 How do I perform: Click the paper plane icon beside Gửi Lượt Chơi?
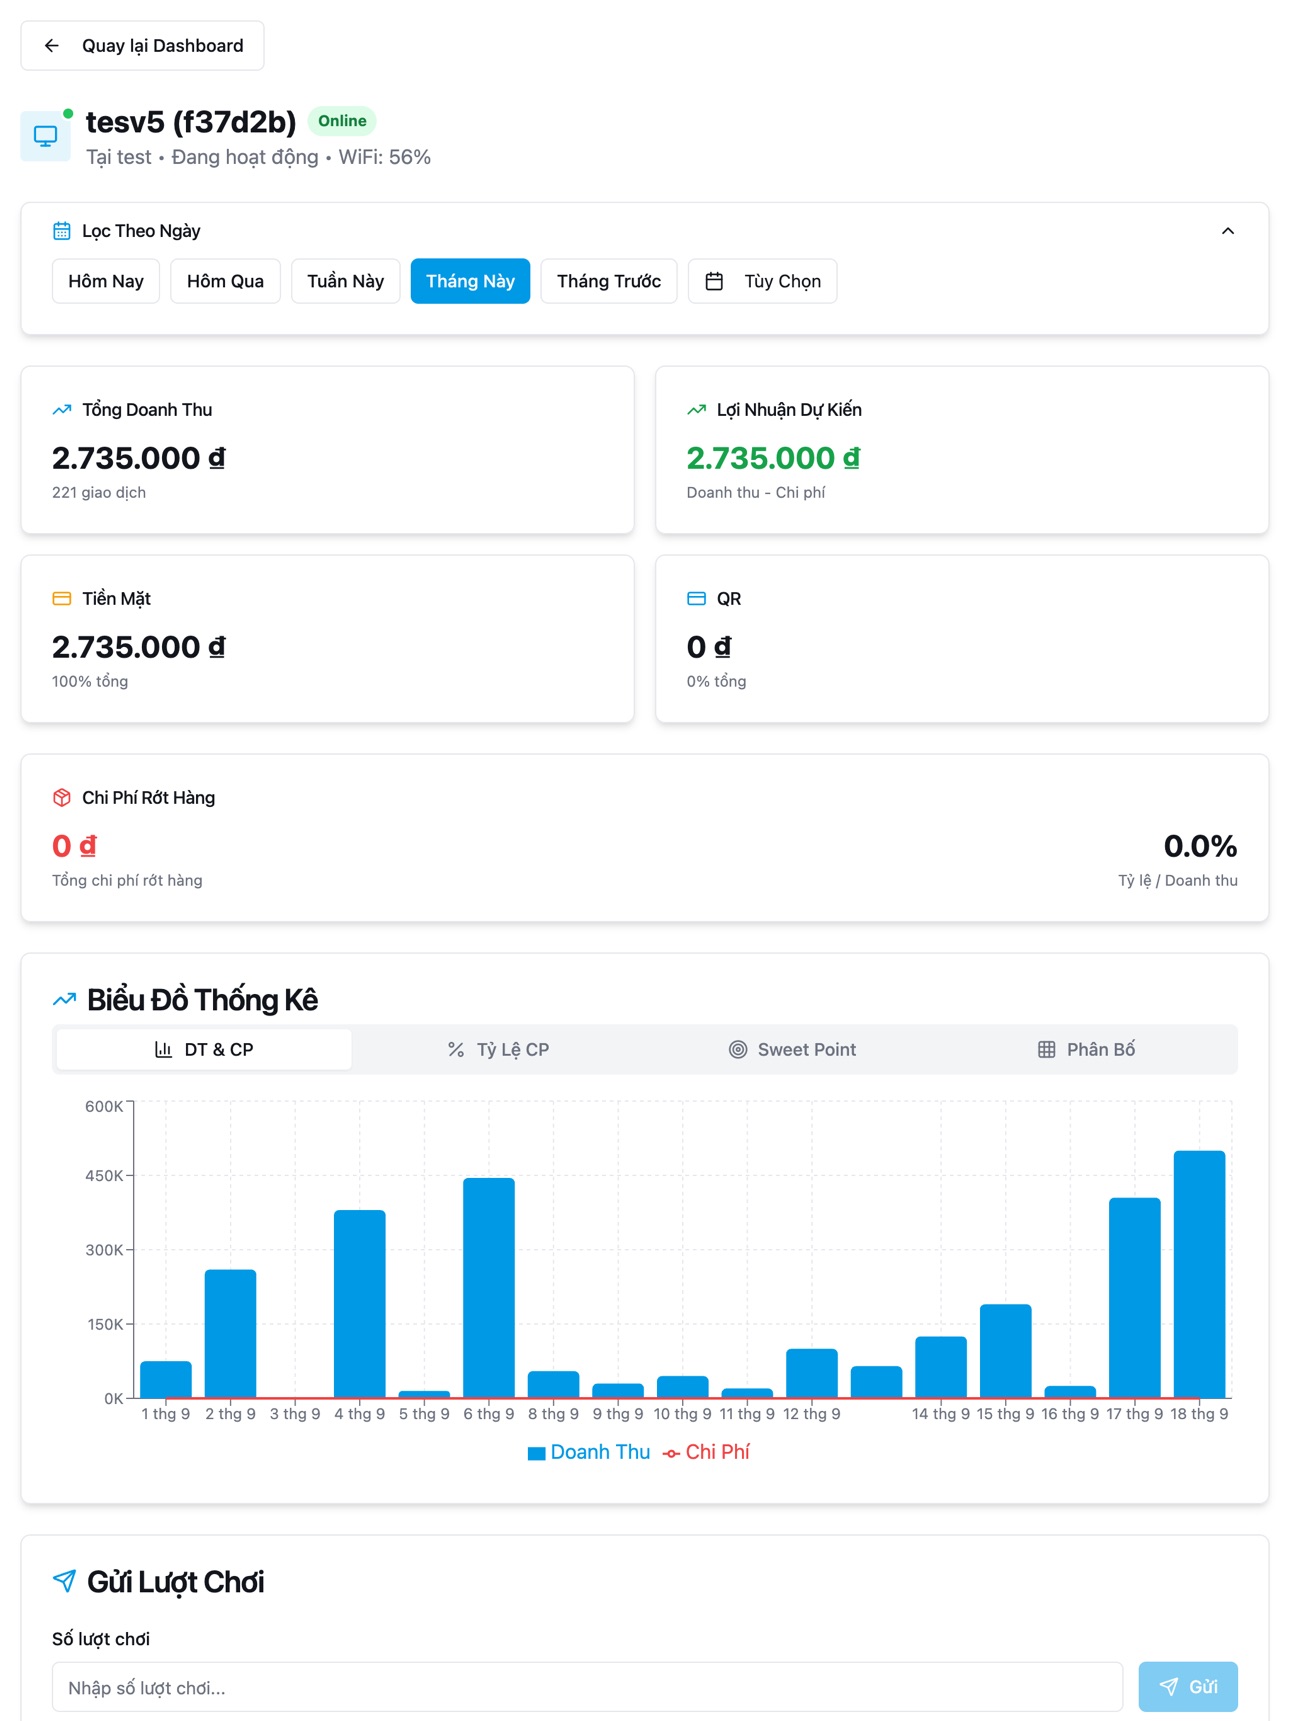click(x=64, y=1581)
